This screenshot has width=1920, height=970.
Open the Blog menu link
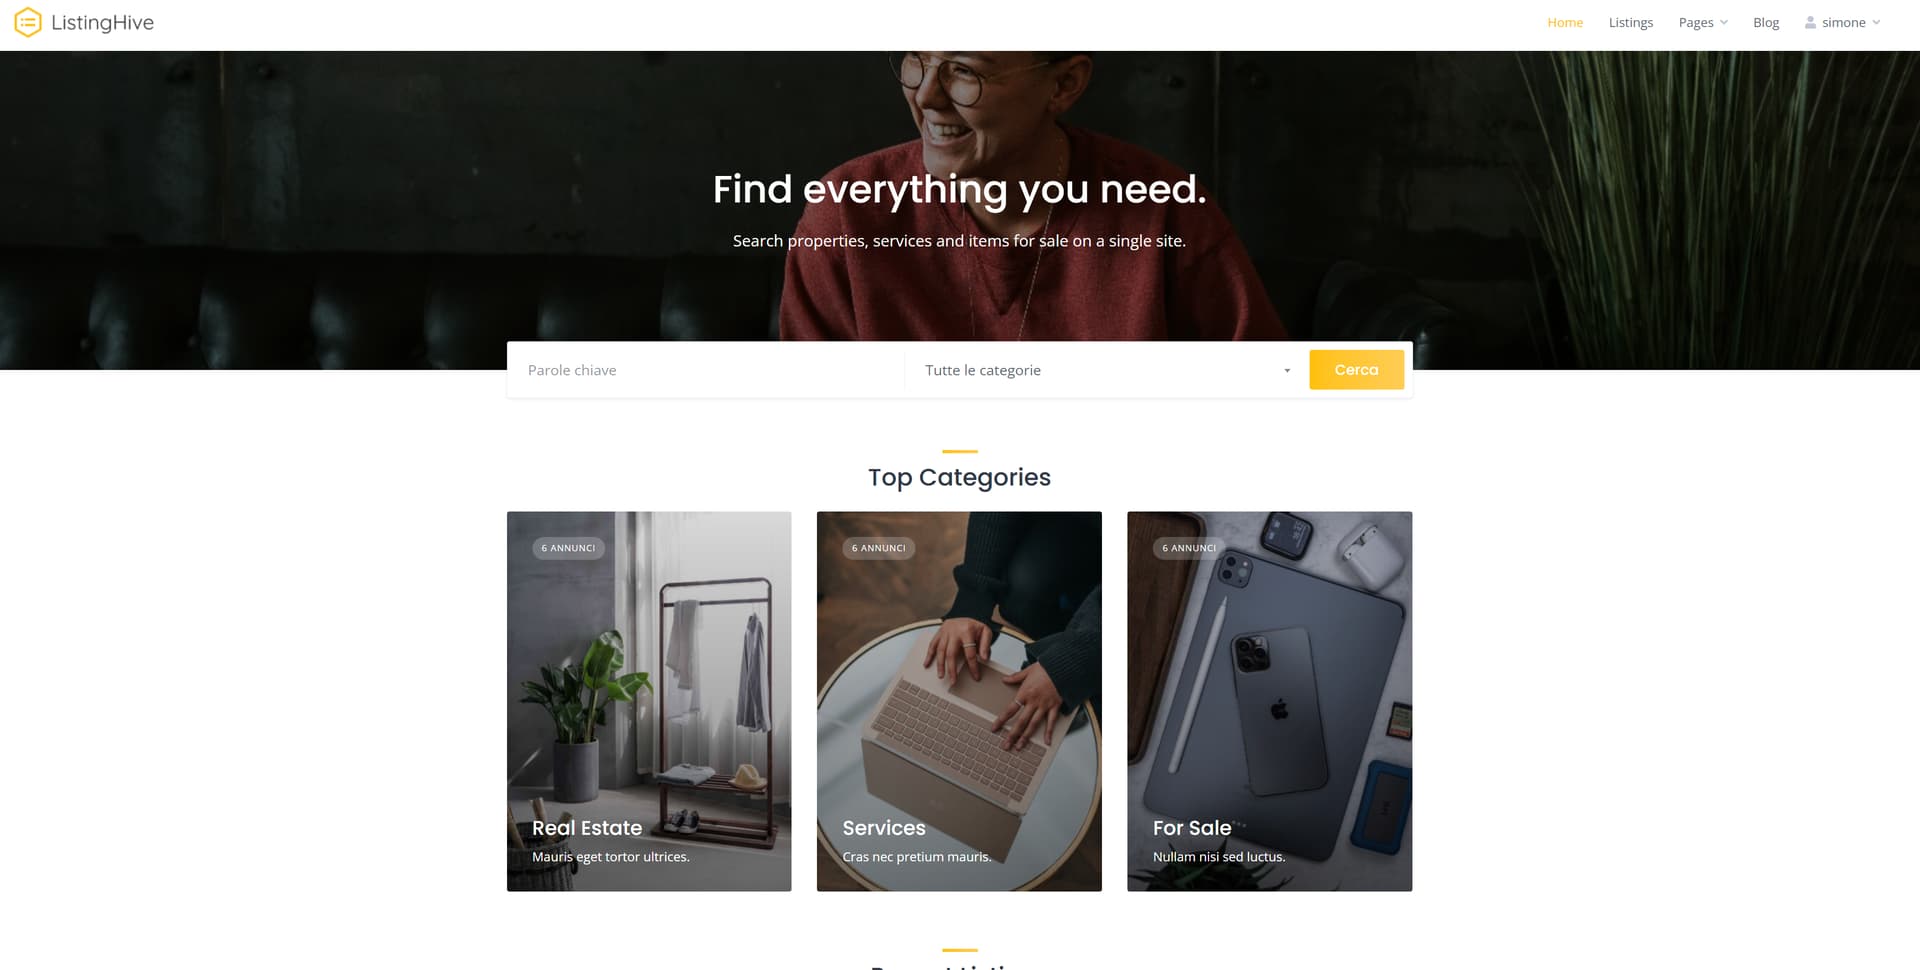pyautogui.click(x=1766, y=22)
